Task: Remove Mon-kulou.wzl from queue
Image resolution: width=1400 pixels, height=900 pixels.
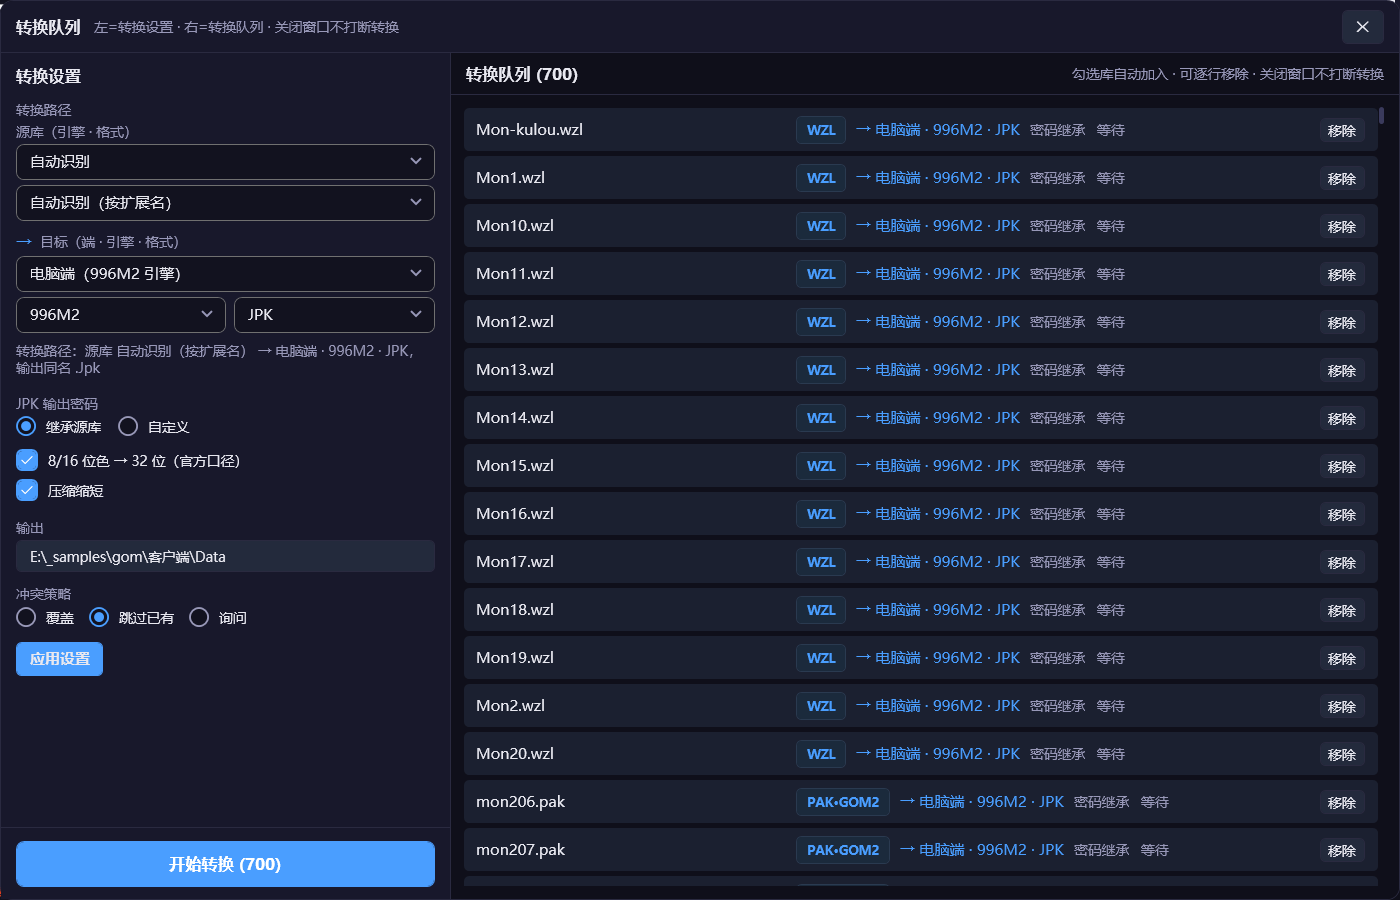Action: click(1342, 131)
